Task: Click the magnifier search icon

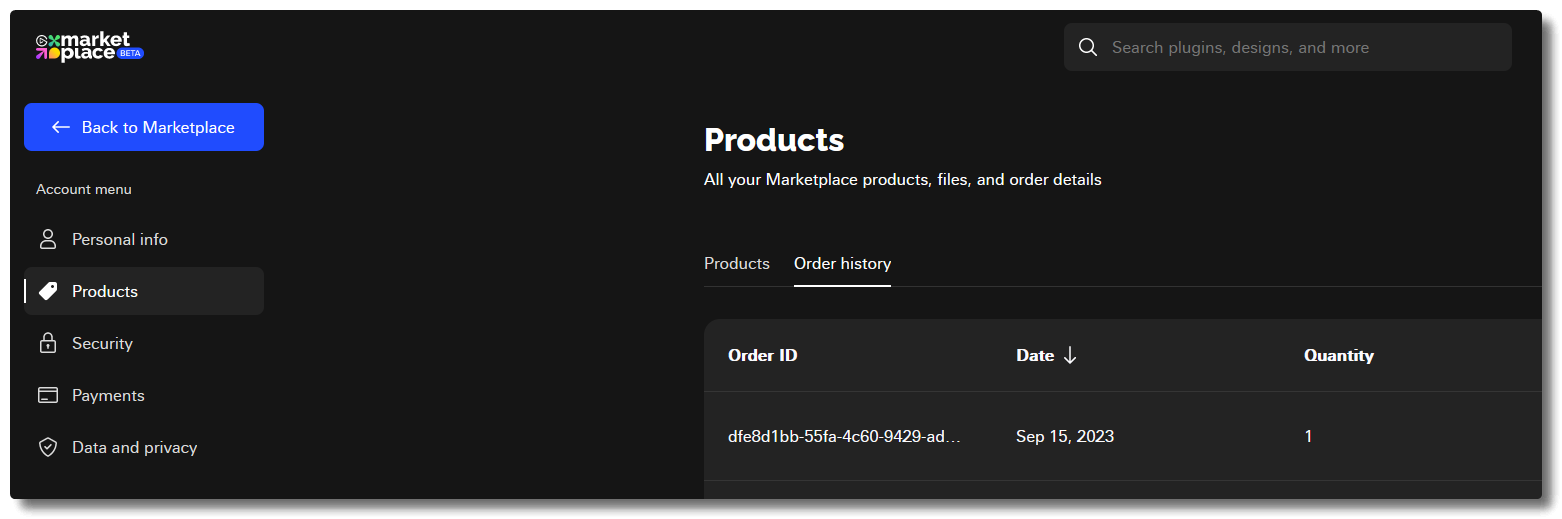Action: 1088,47
